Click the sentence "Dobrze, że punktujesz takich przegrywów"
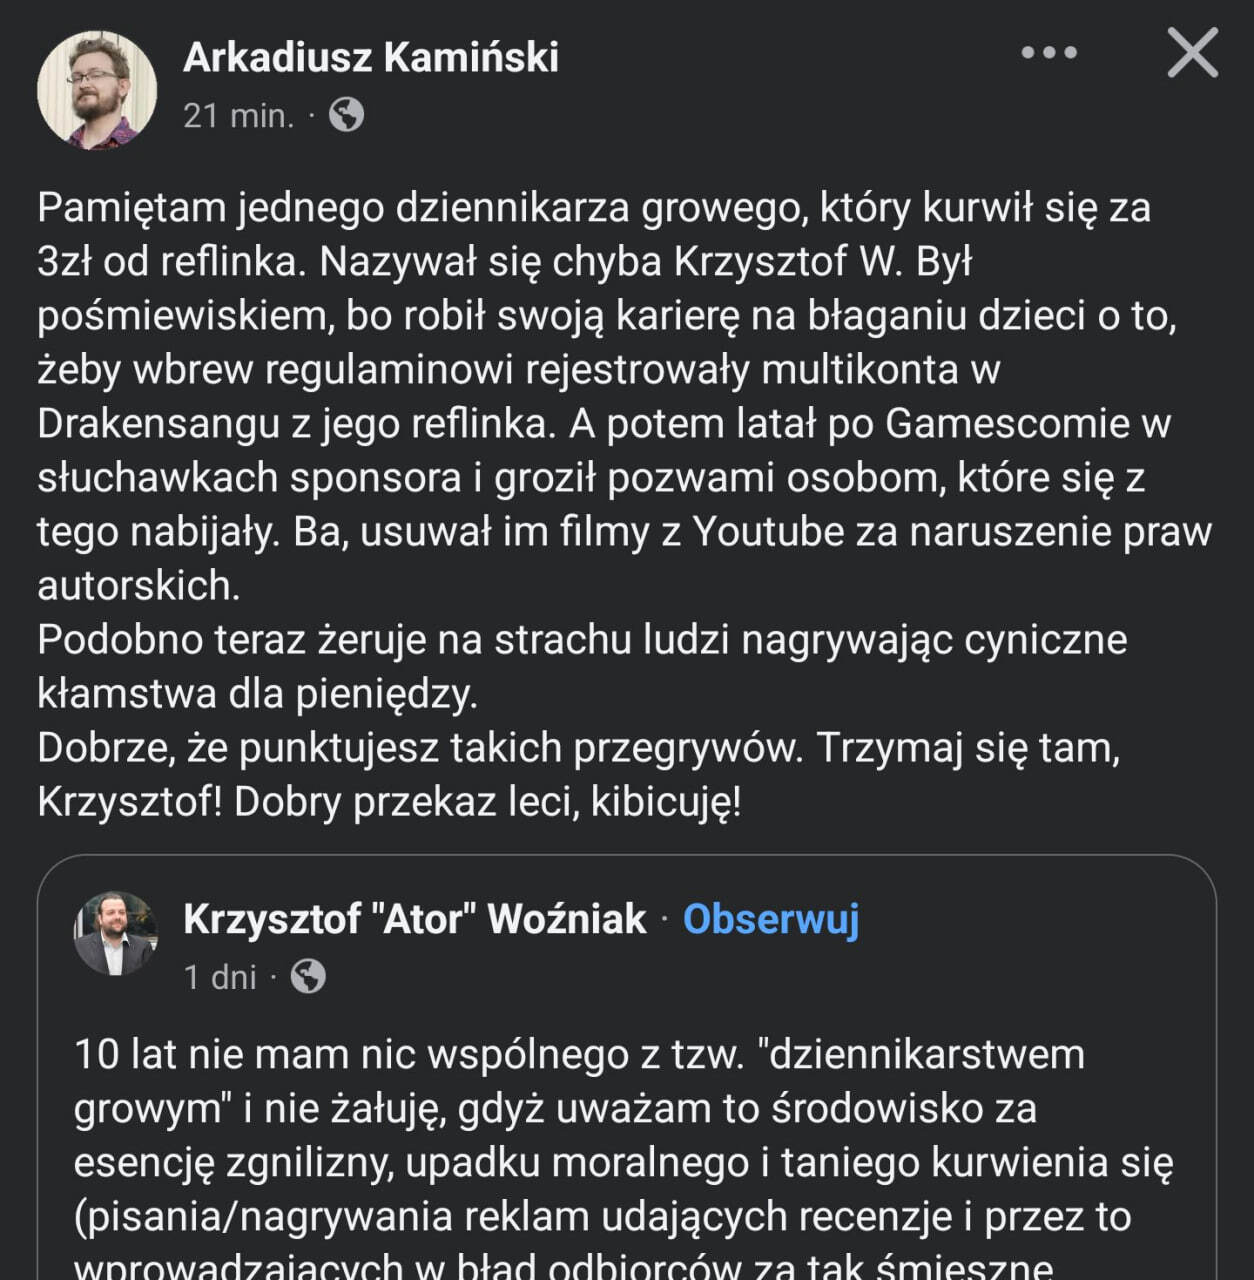This screenshot has height=1280, width=1254. coord(420,748)
